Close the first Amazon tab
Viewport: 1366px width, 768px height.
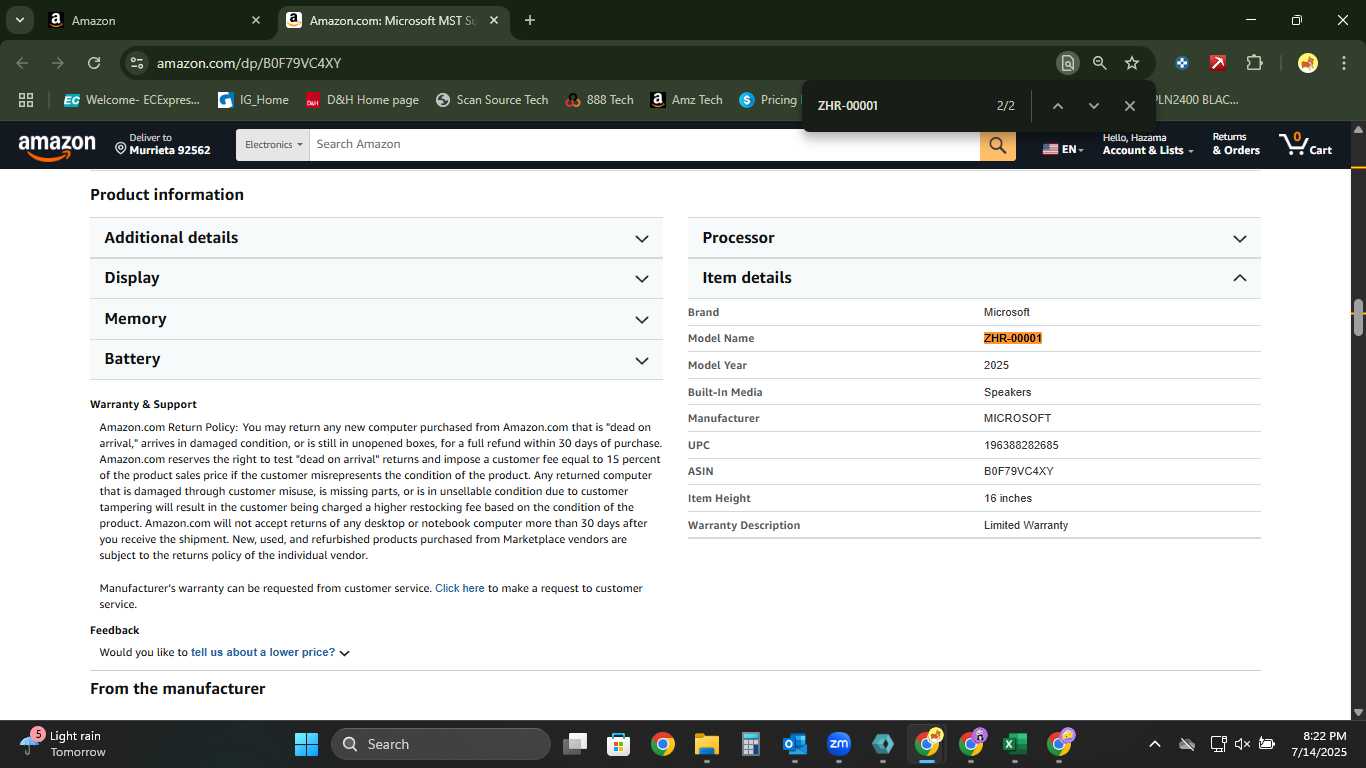255,20
